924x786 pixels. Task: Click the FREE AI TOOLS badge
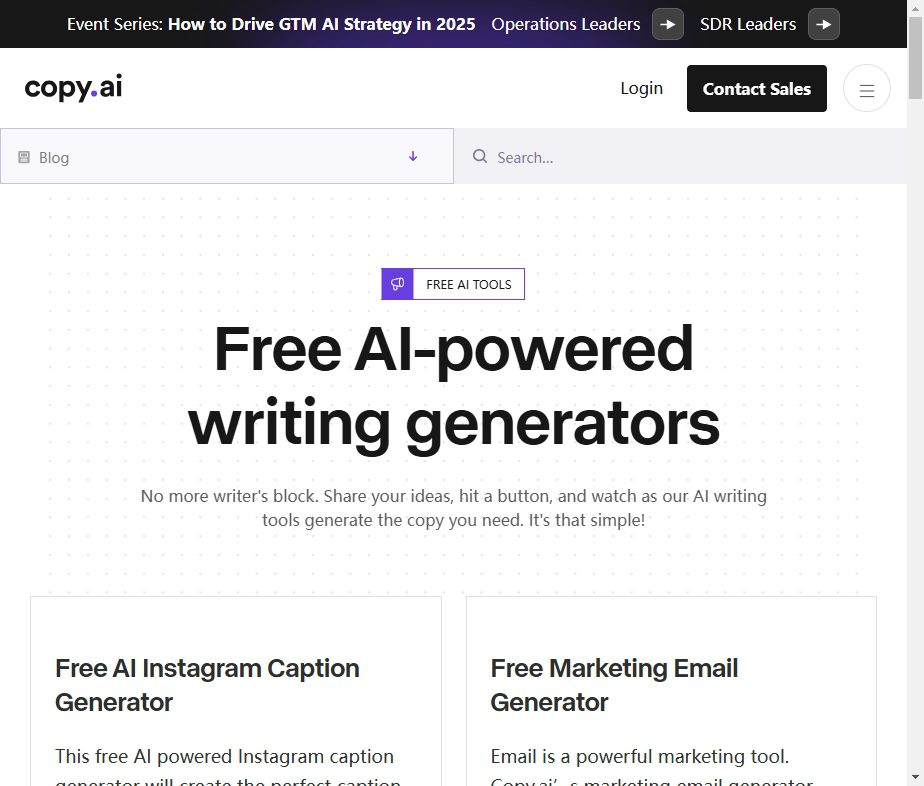pos(452,283)
